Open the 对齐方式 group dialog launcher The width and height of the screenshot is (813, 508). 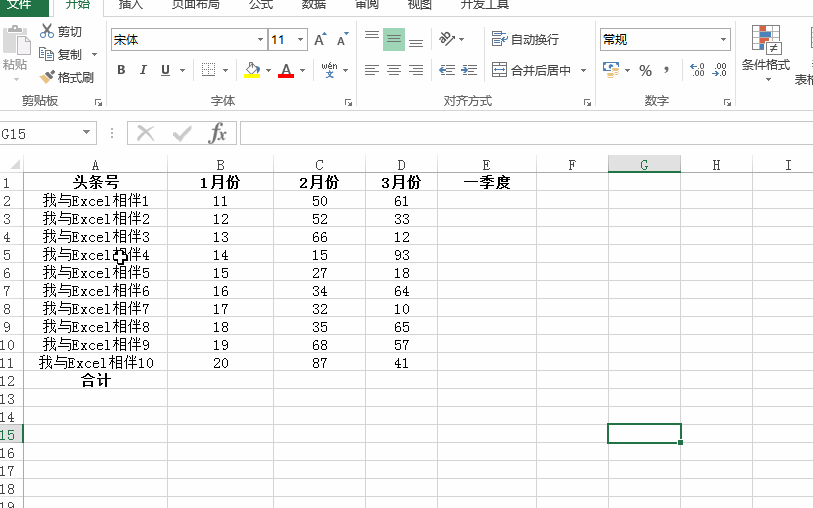[x=587, y=103]
